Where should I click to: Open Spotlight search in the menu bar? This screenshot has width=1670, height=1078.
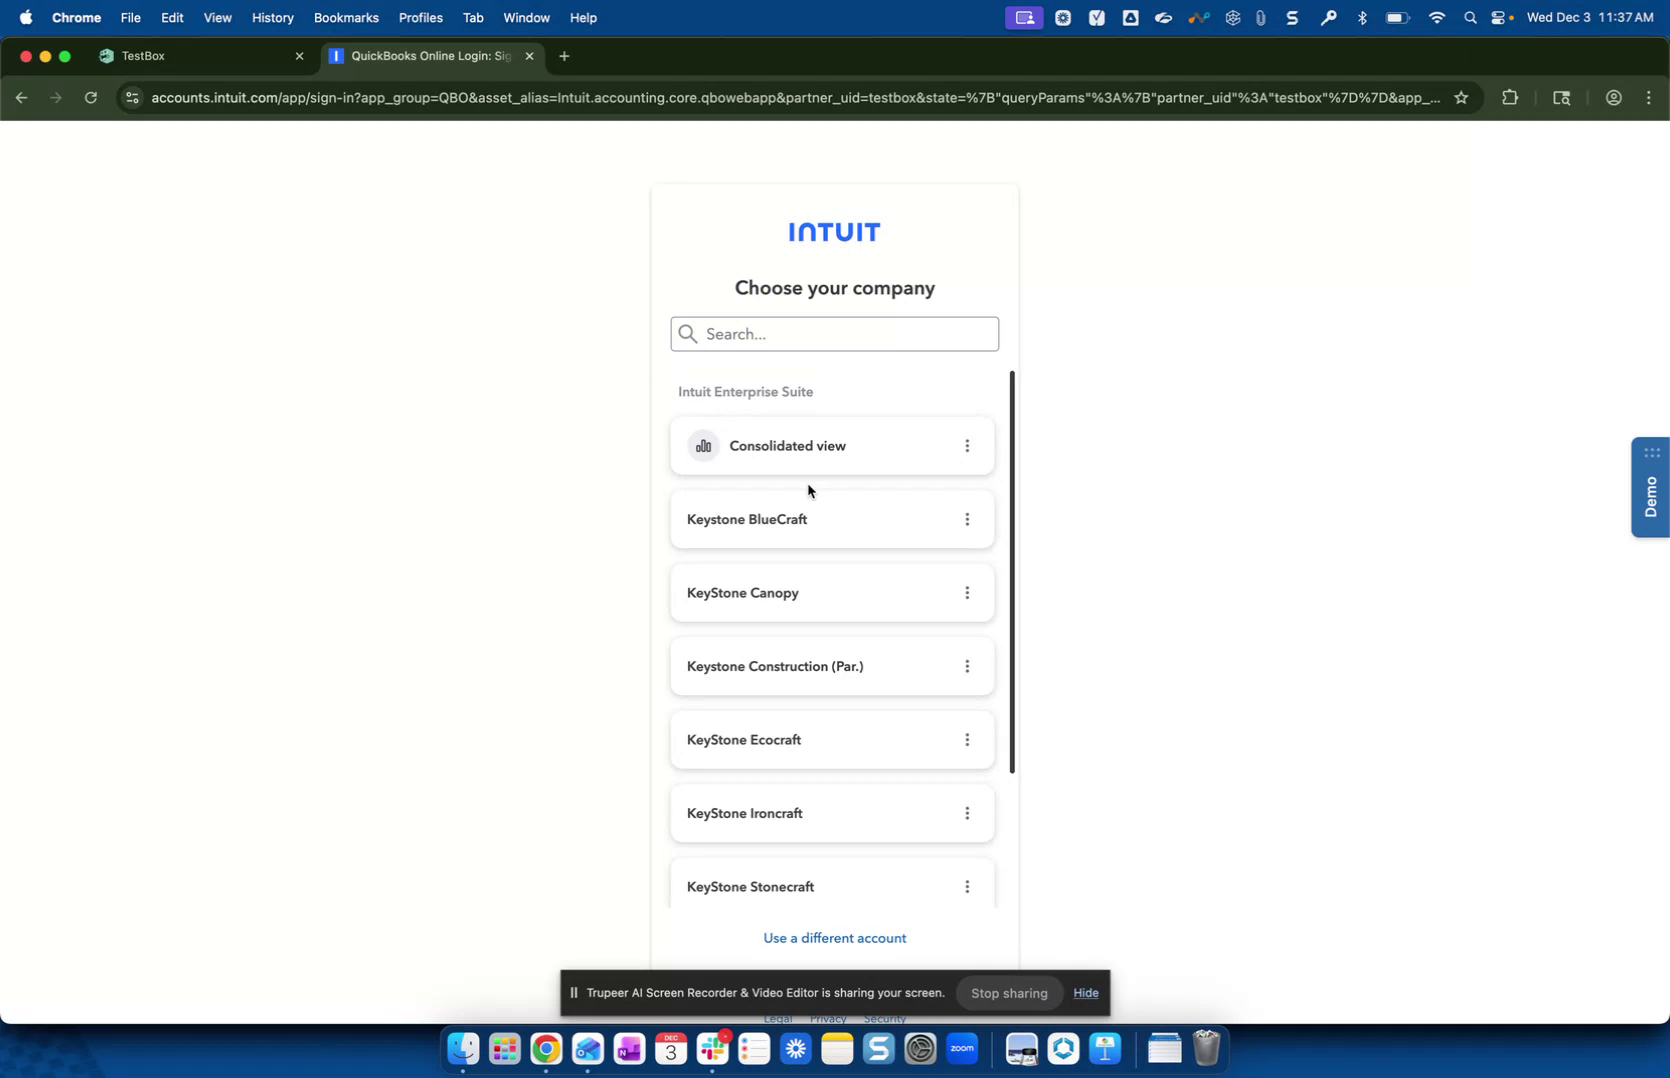point(1470,17)
